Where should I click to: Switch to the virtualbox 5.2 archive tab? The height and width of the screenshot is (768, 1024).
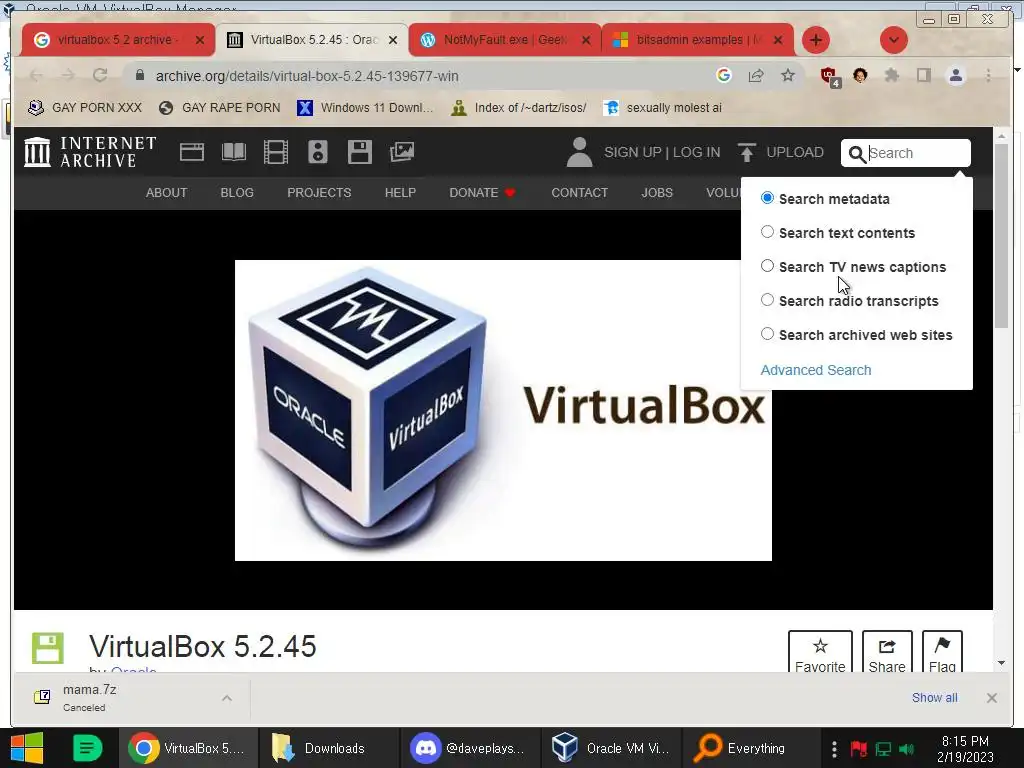118,40
